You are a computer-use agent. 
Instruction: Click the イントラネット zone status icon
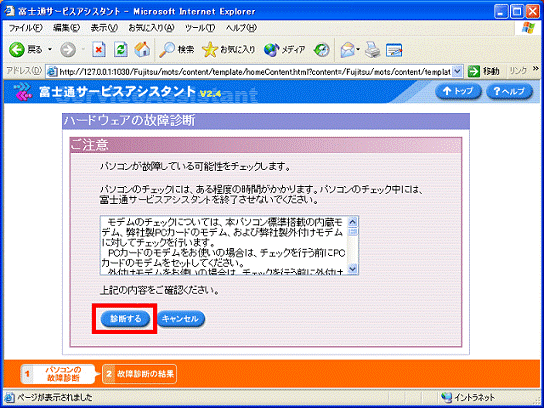click(447, 398)
